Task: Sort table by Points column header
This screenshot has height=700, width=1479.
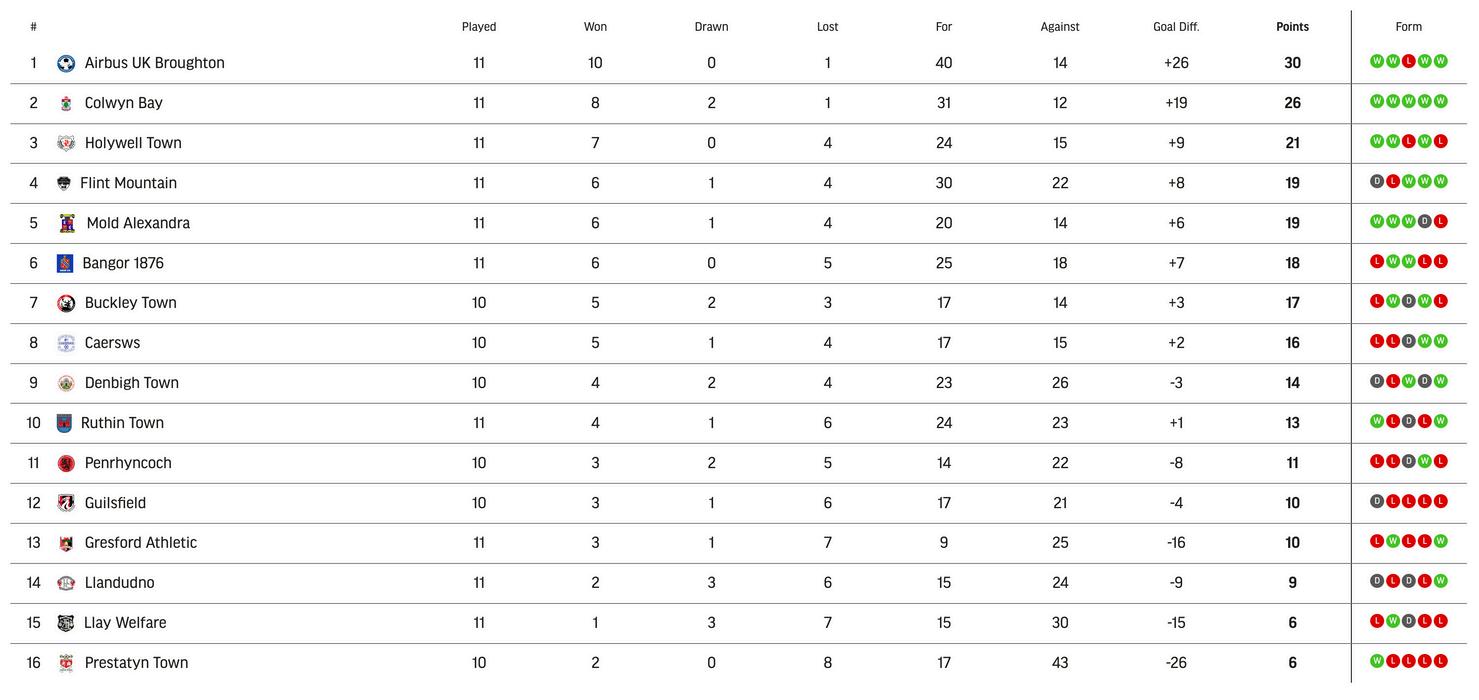Action: [x=1292, y=27]
